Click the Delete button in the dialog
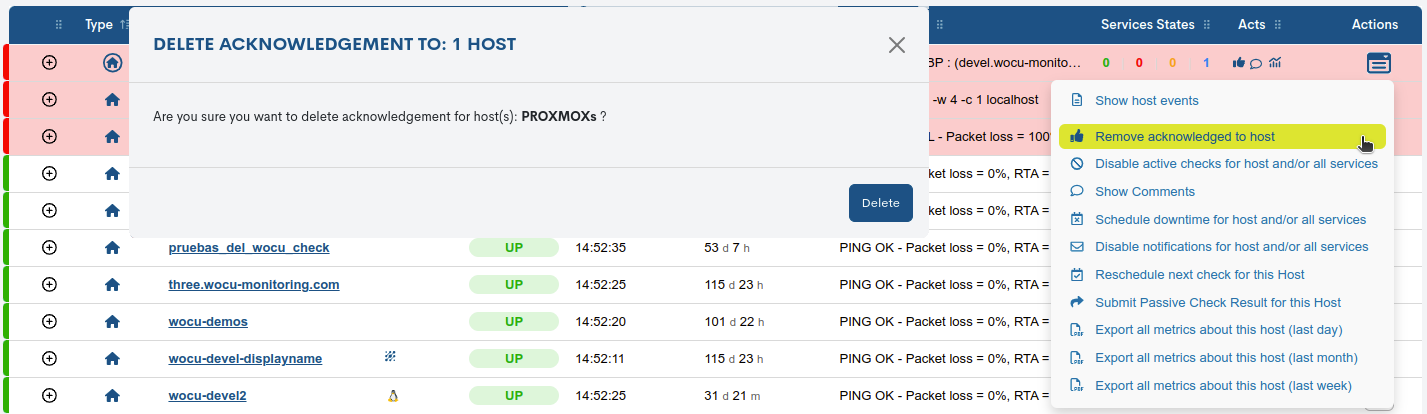The image size is (1427, 414). pos(880,203)
